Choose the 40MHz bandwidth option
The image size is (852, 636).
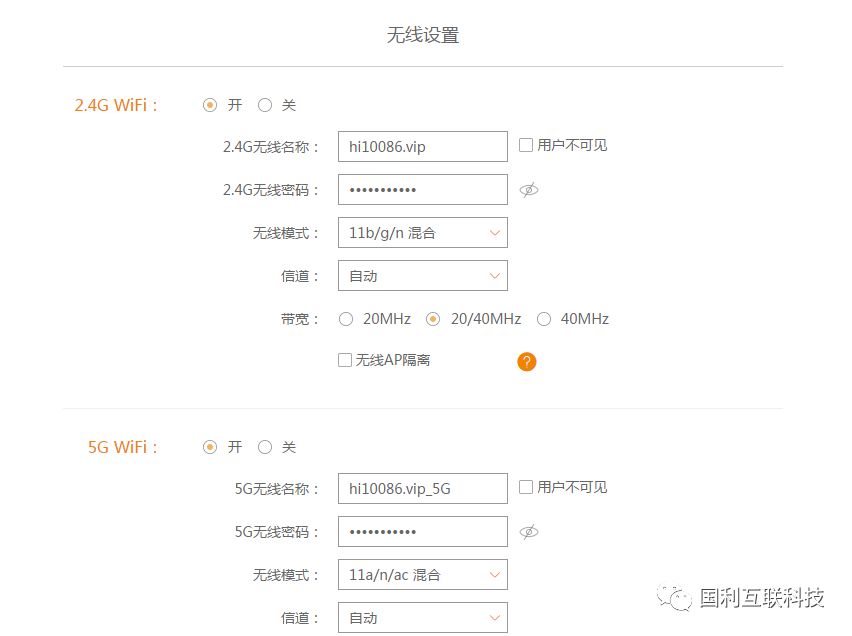pyautogui.click(x=544, y=318)
